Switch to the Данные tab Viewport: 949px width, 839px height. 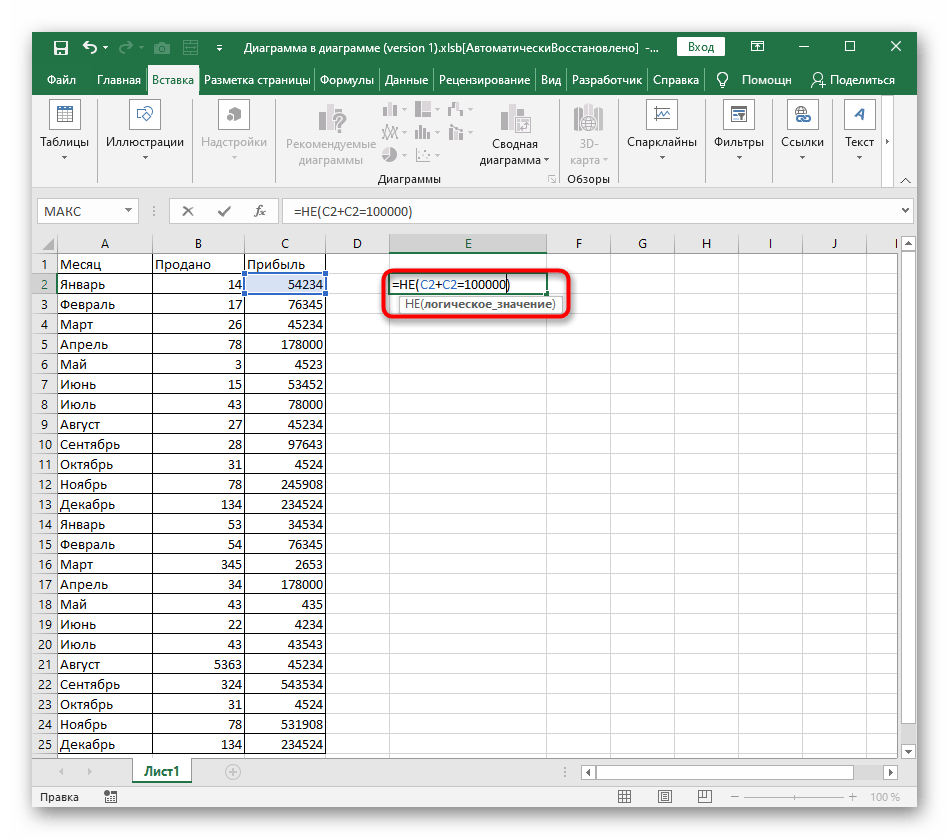pyautogui.click(x=406, y=80)
